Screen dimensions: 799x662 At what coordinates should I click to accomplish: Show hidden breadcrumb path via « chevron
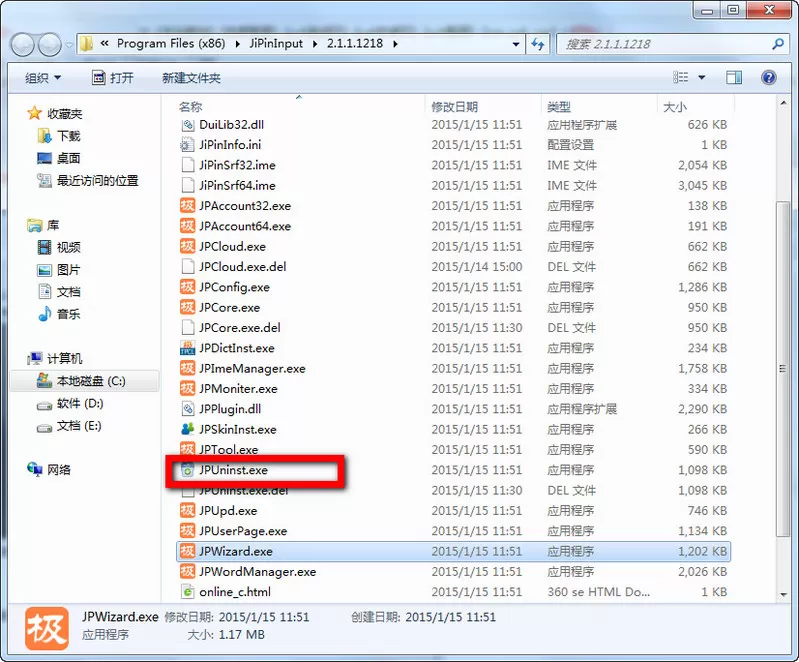click(104, 44)
